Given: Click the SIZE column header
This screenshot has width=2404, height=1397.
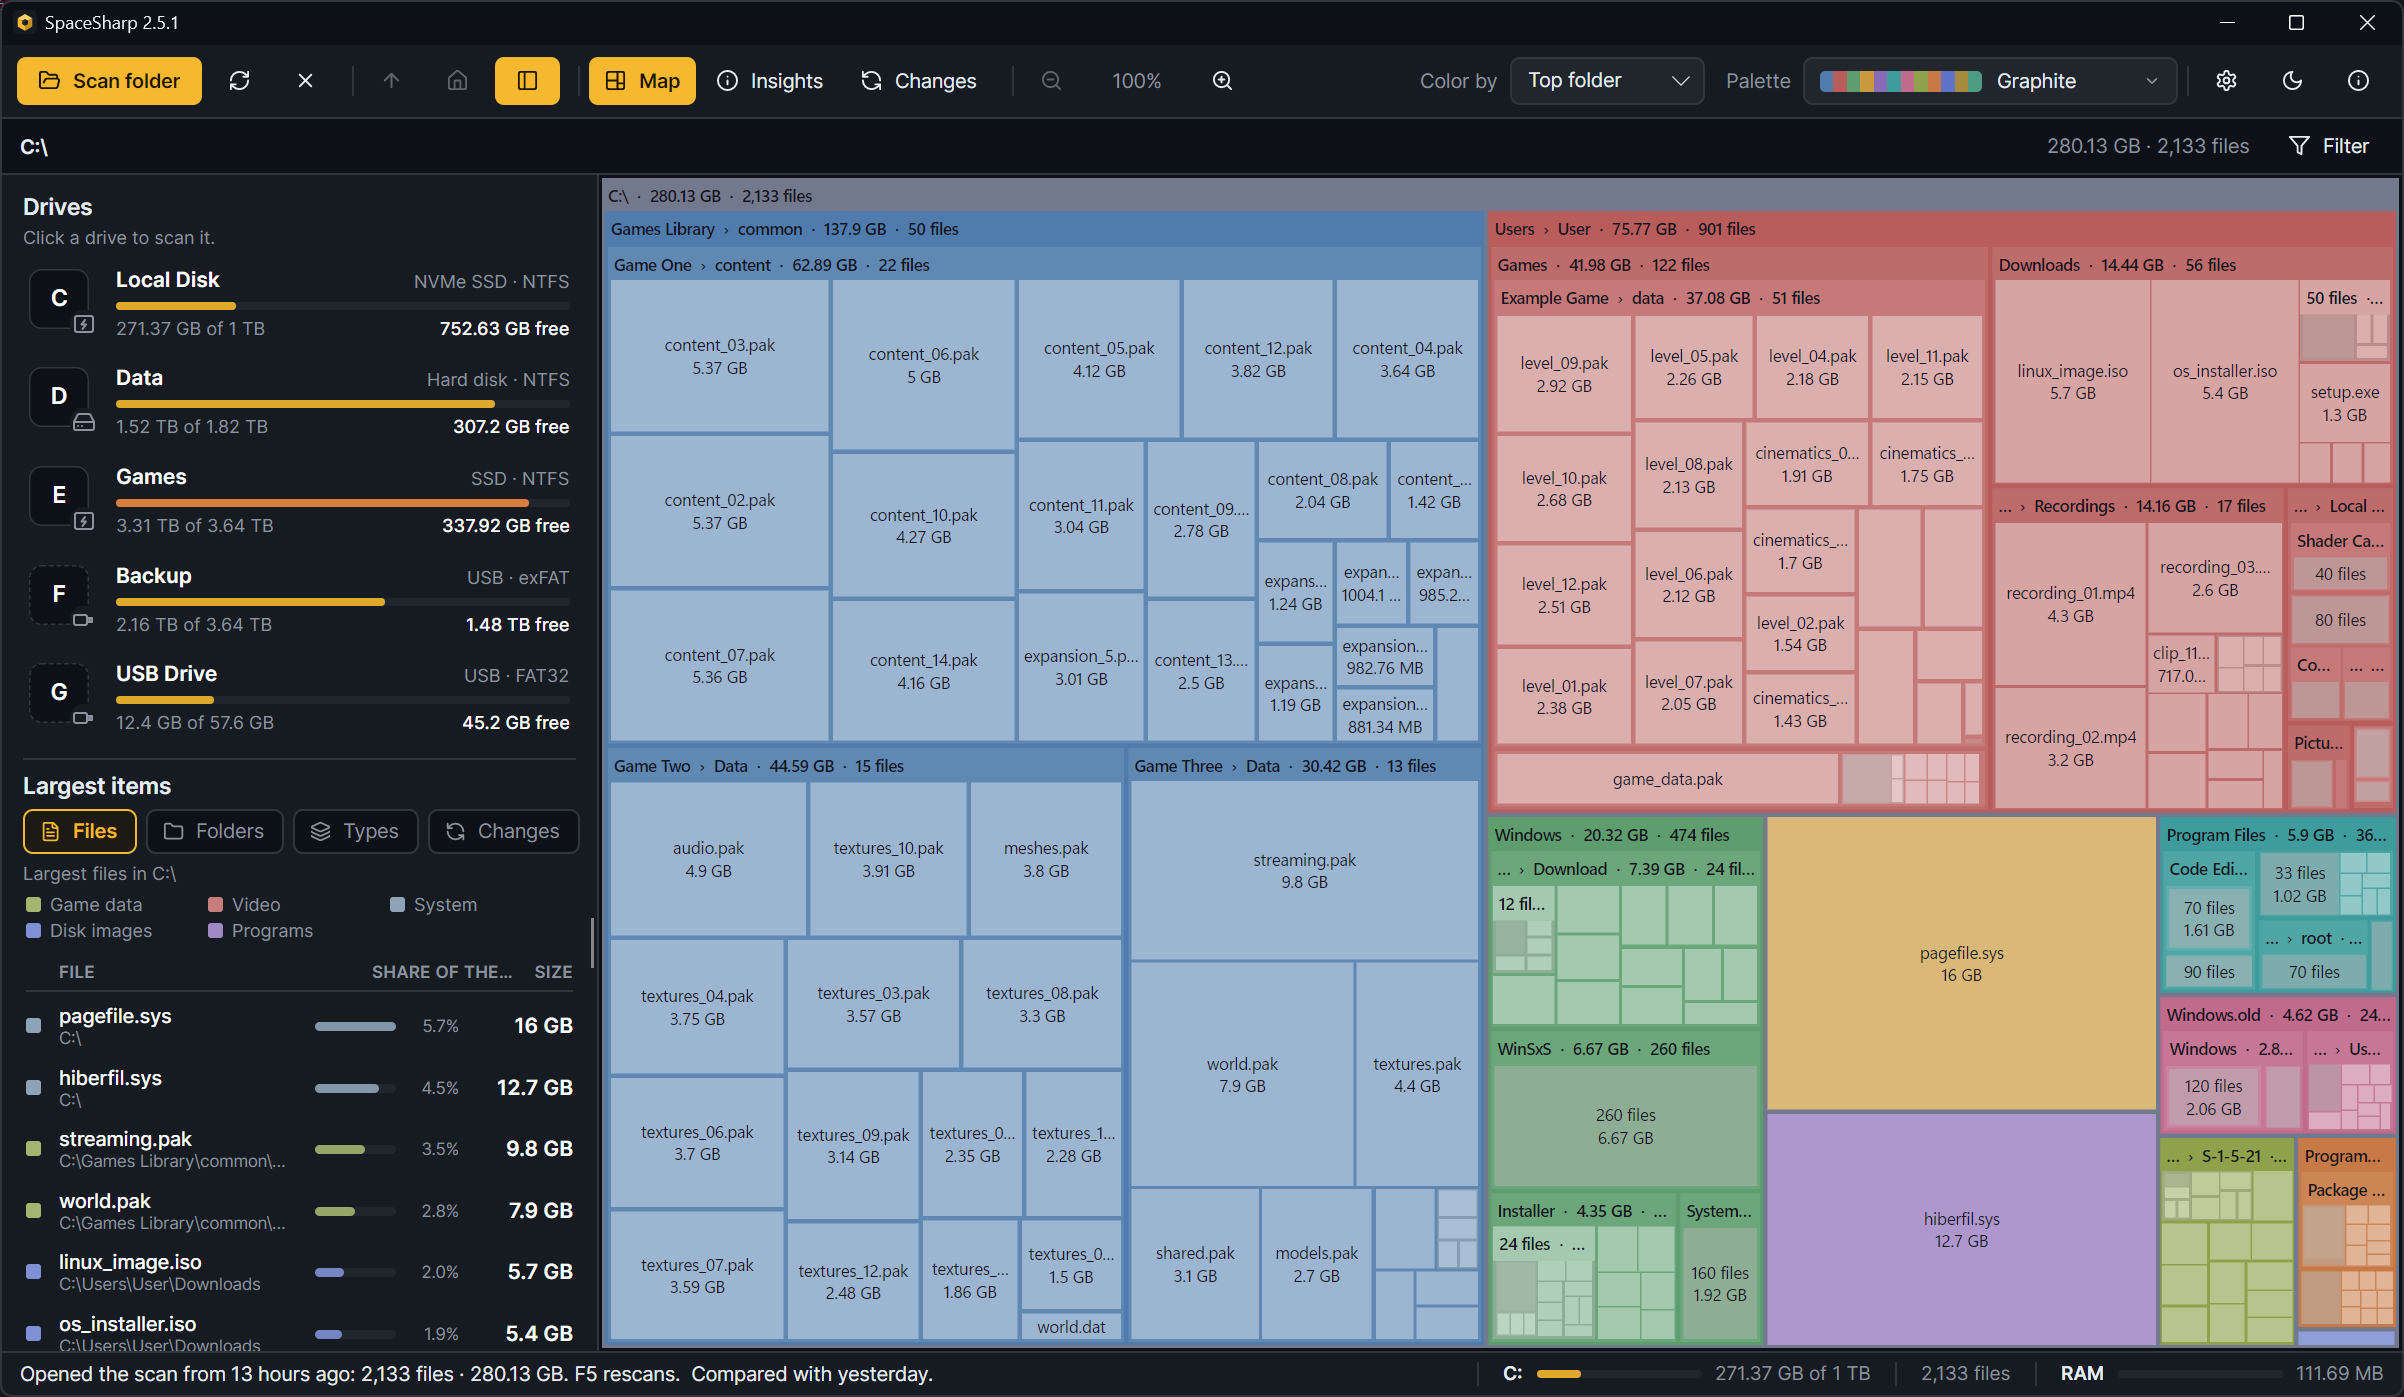Looking at the screenshot, I should [x=553, y=972].
